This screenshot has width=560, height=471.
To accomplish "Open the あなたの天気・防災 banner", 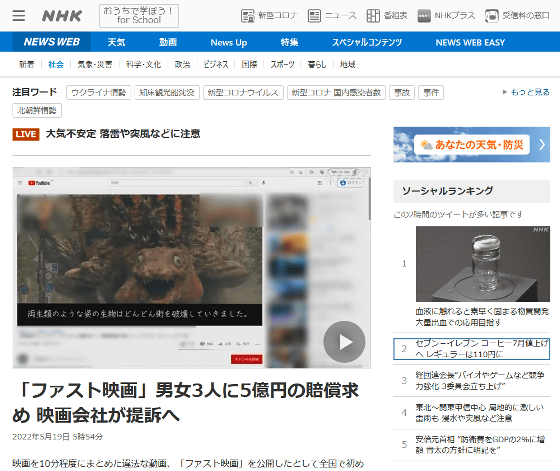I will (x=472, y=145).
